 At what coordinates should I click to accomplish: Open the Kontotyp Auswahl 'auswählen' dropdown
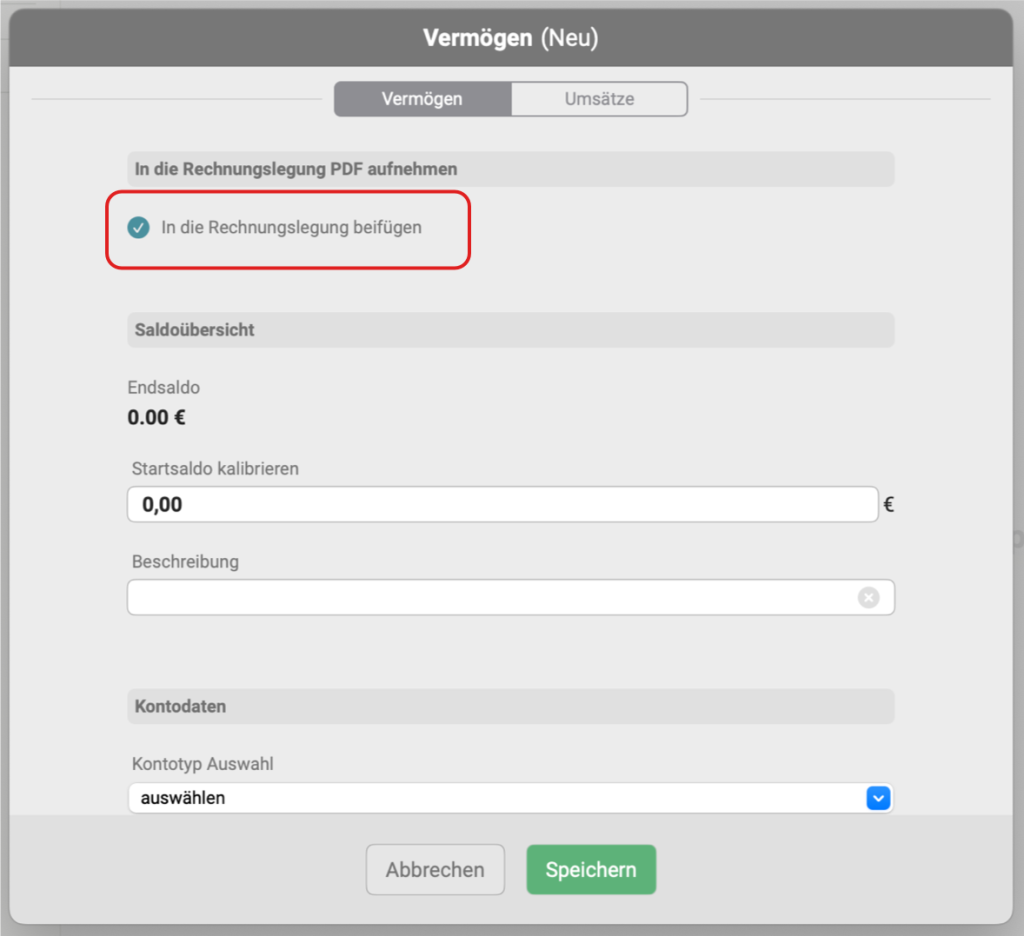pos(510,798)
